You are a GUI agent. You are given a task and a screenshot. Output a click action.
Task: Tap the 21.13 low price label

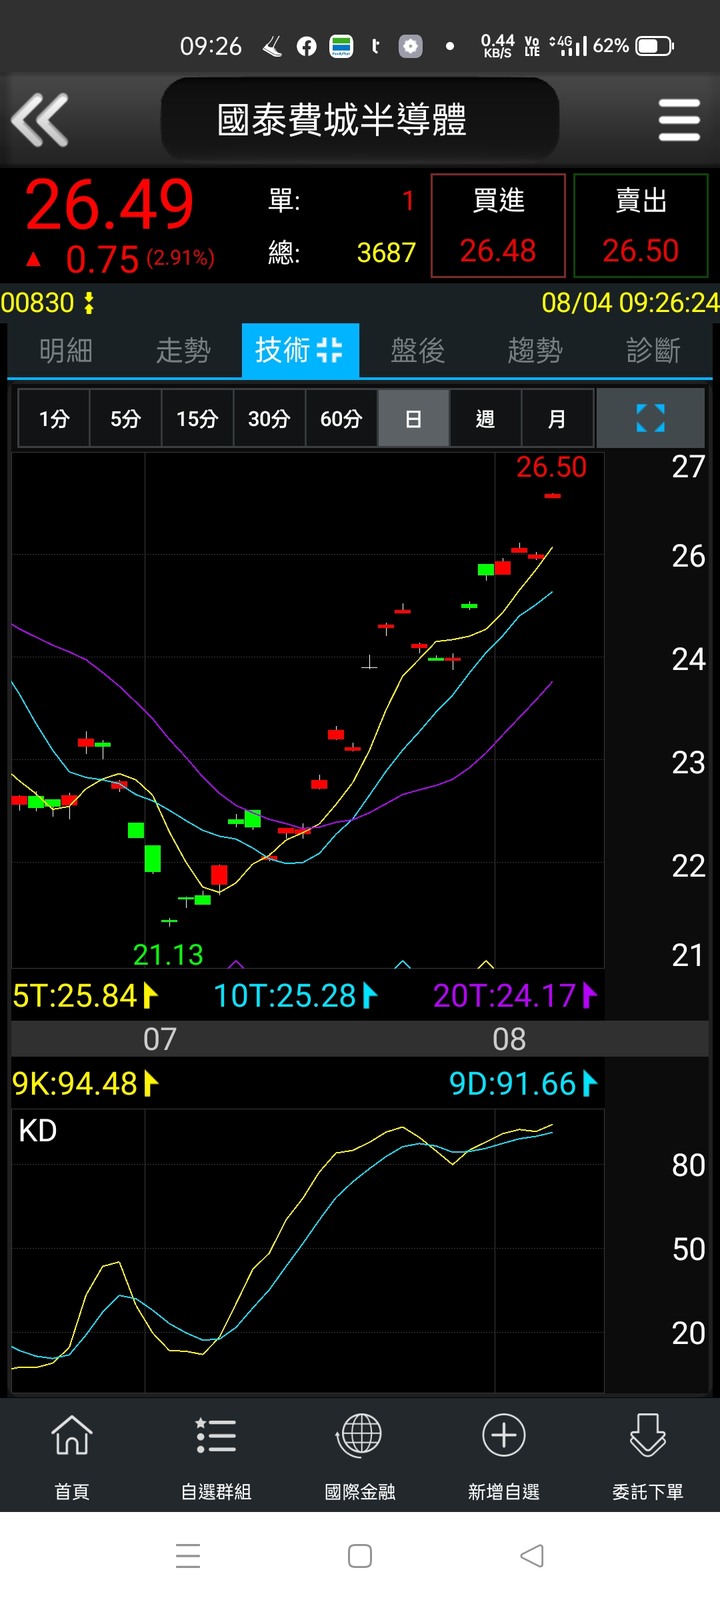pyautogui.click(x=168, y=954)
